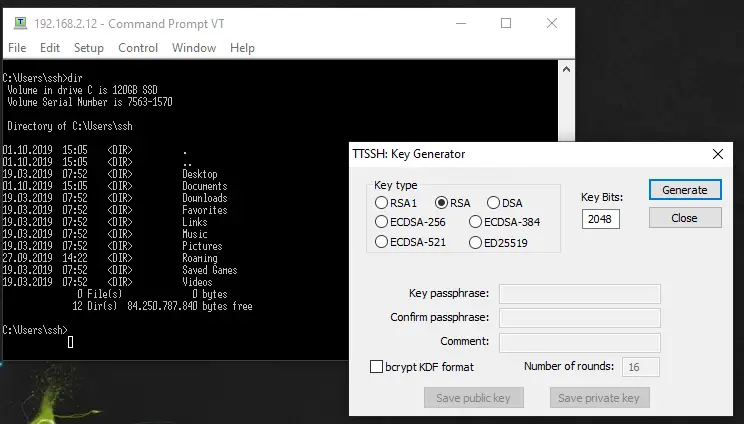Image resolution: width=744 pixels, height=424 pixels.
Task: Click the Save private key button
Action: click(599, 397)
